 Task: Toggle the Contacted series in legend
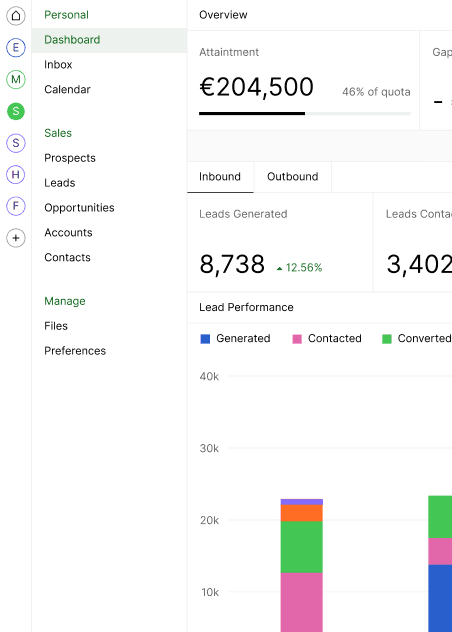[x=327, y=339]
